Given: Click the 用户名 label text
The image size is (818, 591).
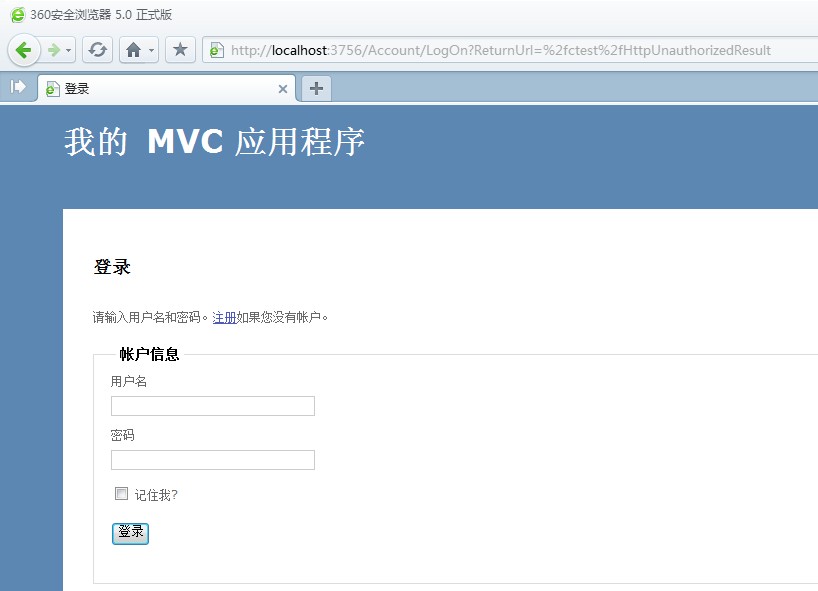Looking at the screenshot, I should [x=129, y=381].
